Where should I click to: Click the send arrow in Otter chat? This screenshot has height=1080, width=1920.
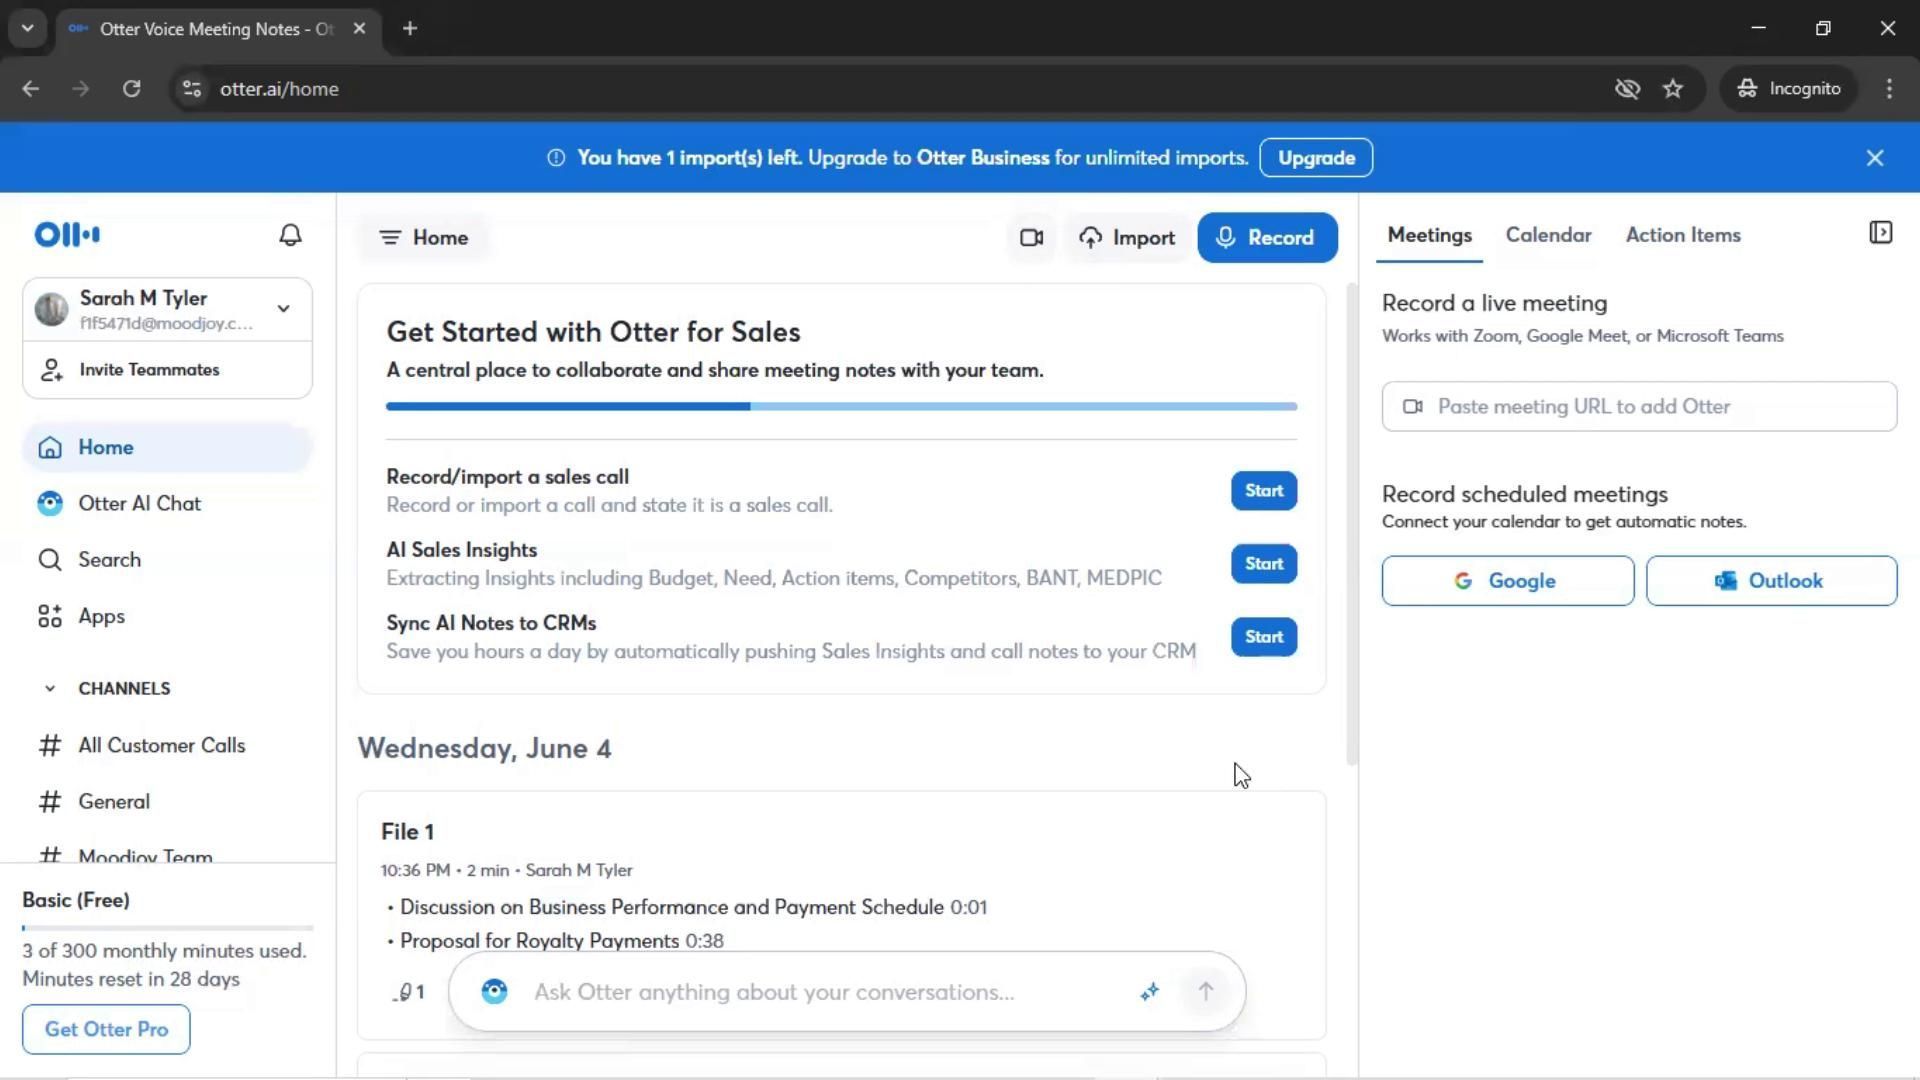(1206, 991)
